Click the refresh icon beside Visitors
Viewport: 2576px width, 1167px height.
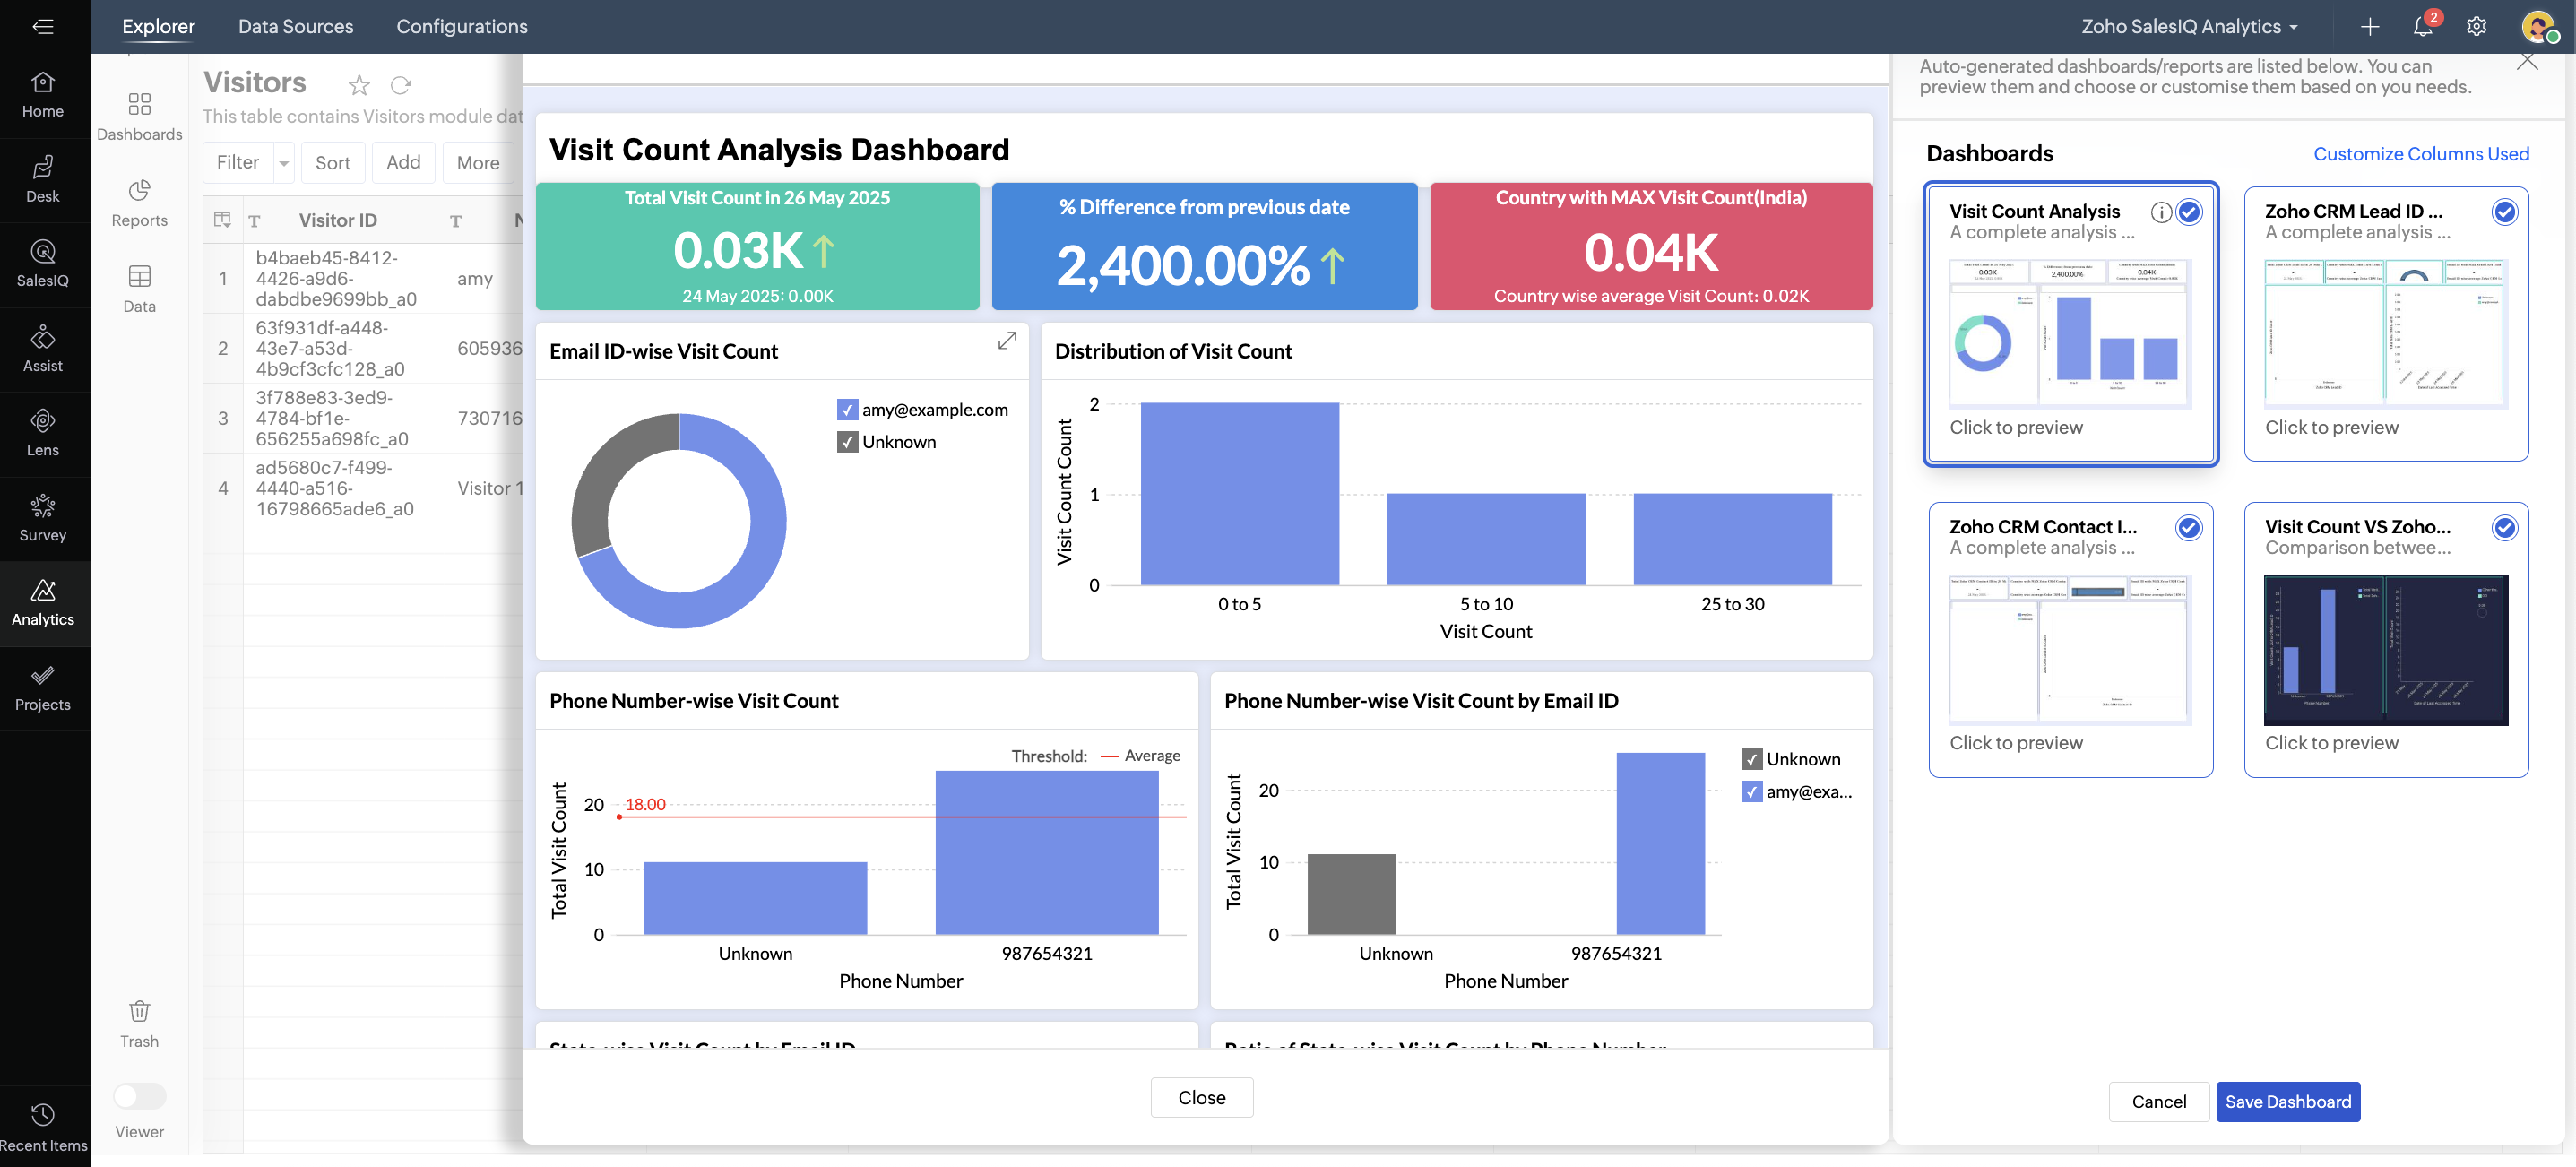(401, 85)
